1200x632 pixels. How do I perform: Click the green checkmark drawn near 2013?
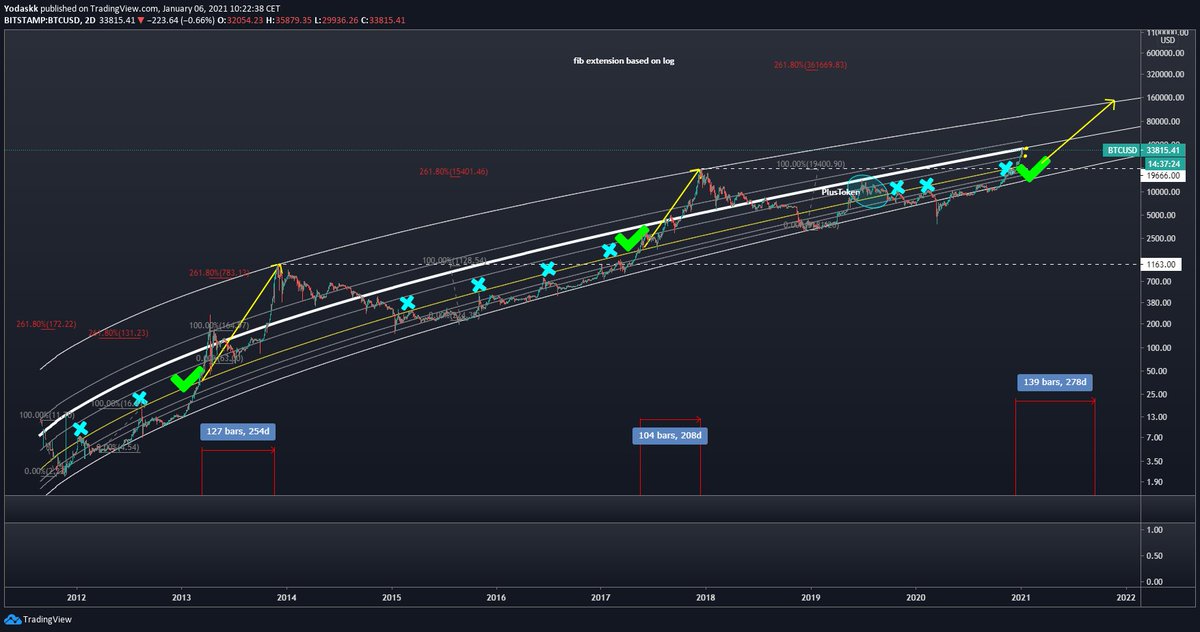pos(189,380)
